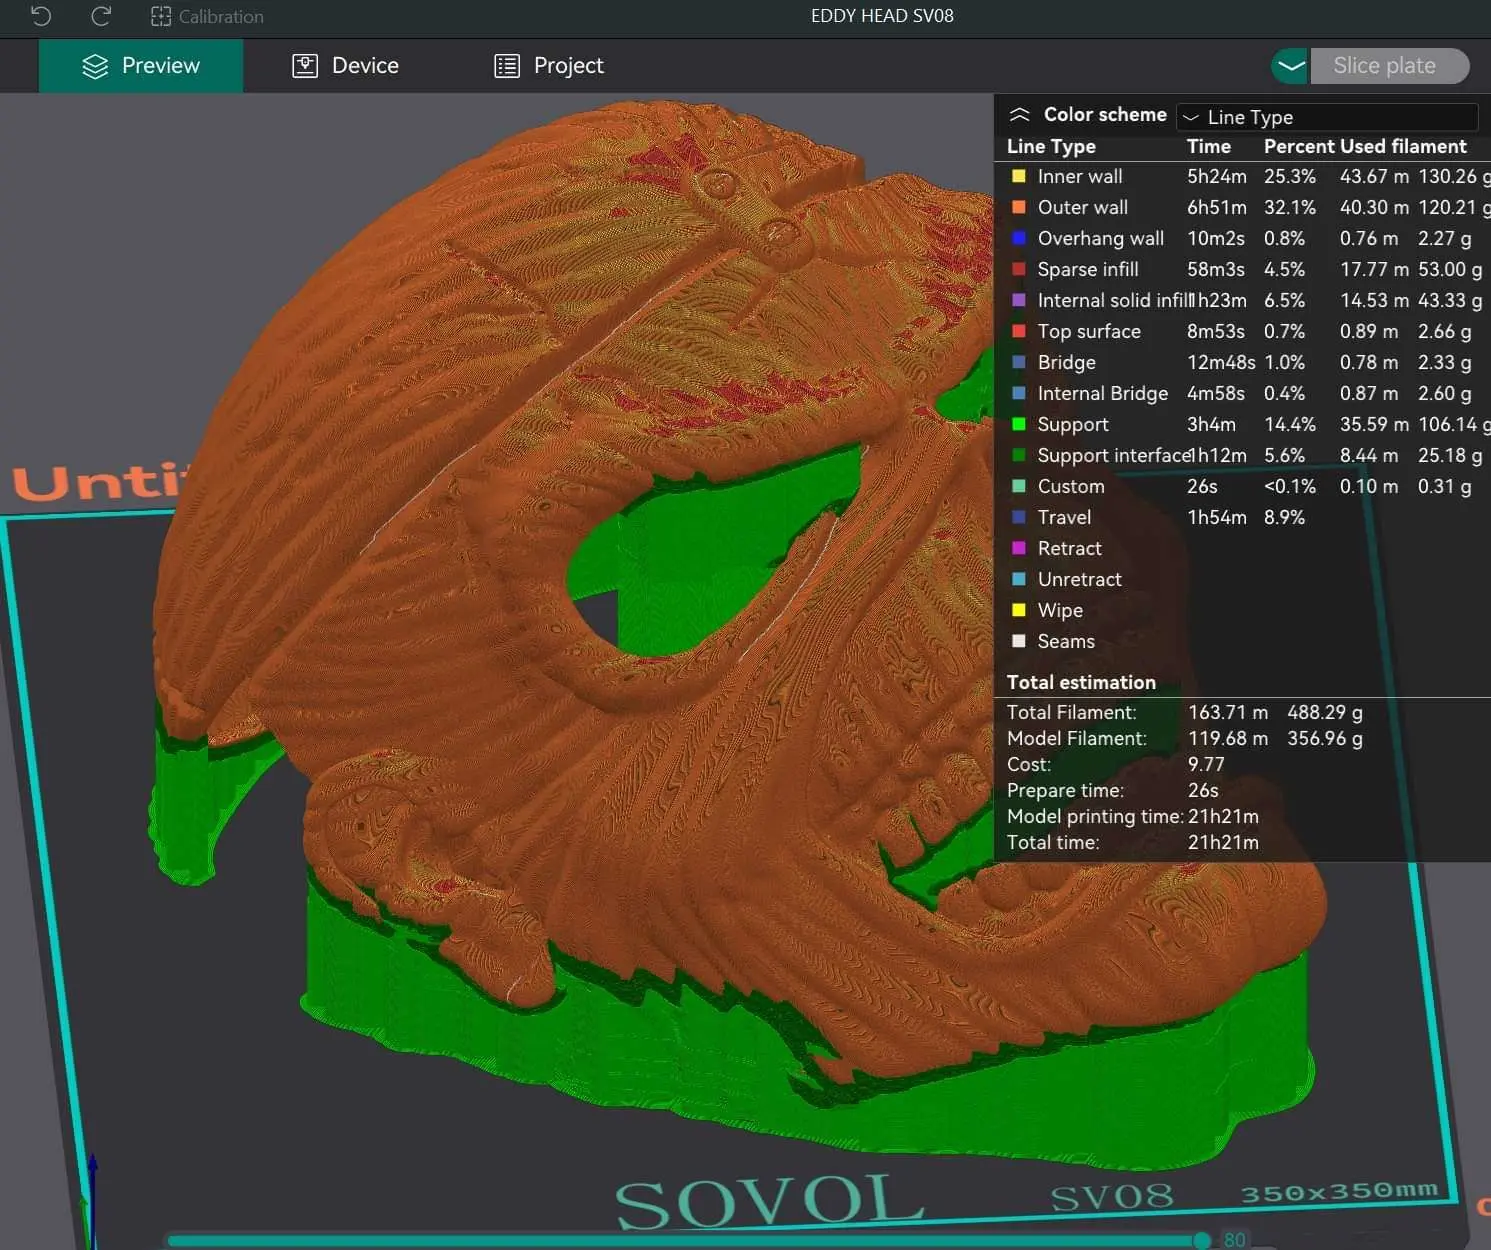Click the Prepare time 26s value
1491x1250 pixels.
coord(1203,790)
